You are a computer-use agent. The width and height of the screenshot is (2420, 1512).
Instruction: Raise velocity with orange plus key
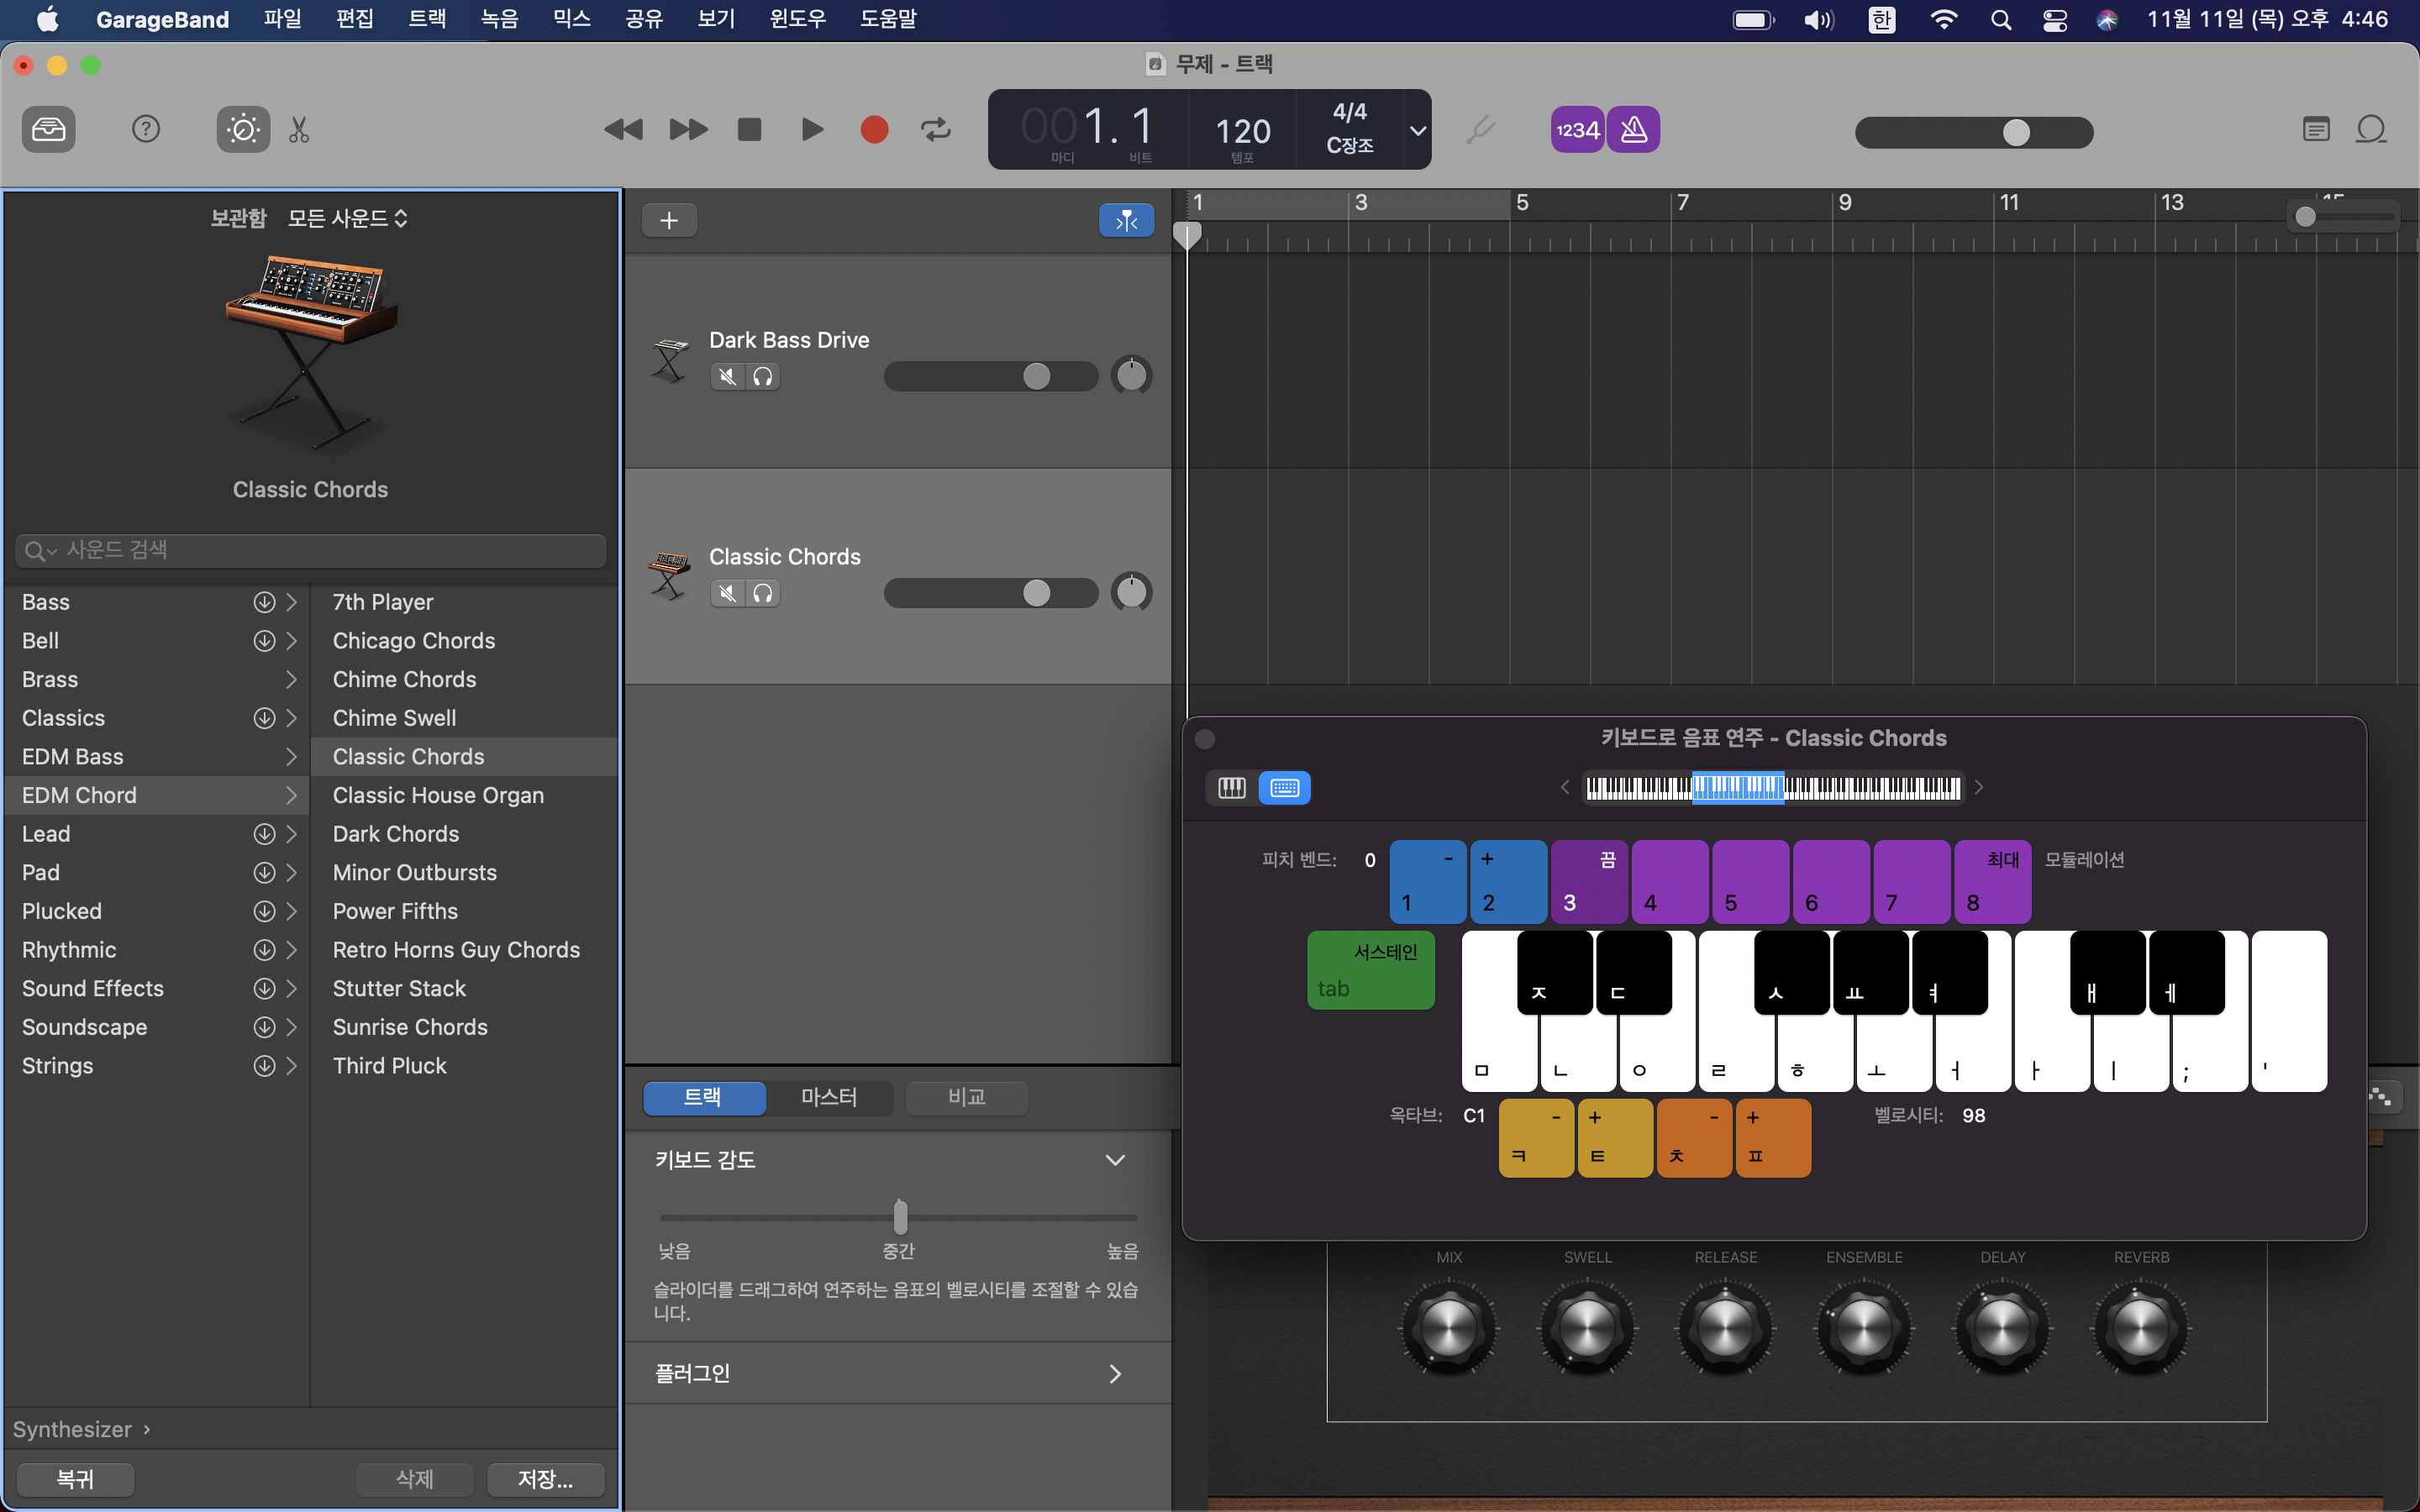1773,1138
